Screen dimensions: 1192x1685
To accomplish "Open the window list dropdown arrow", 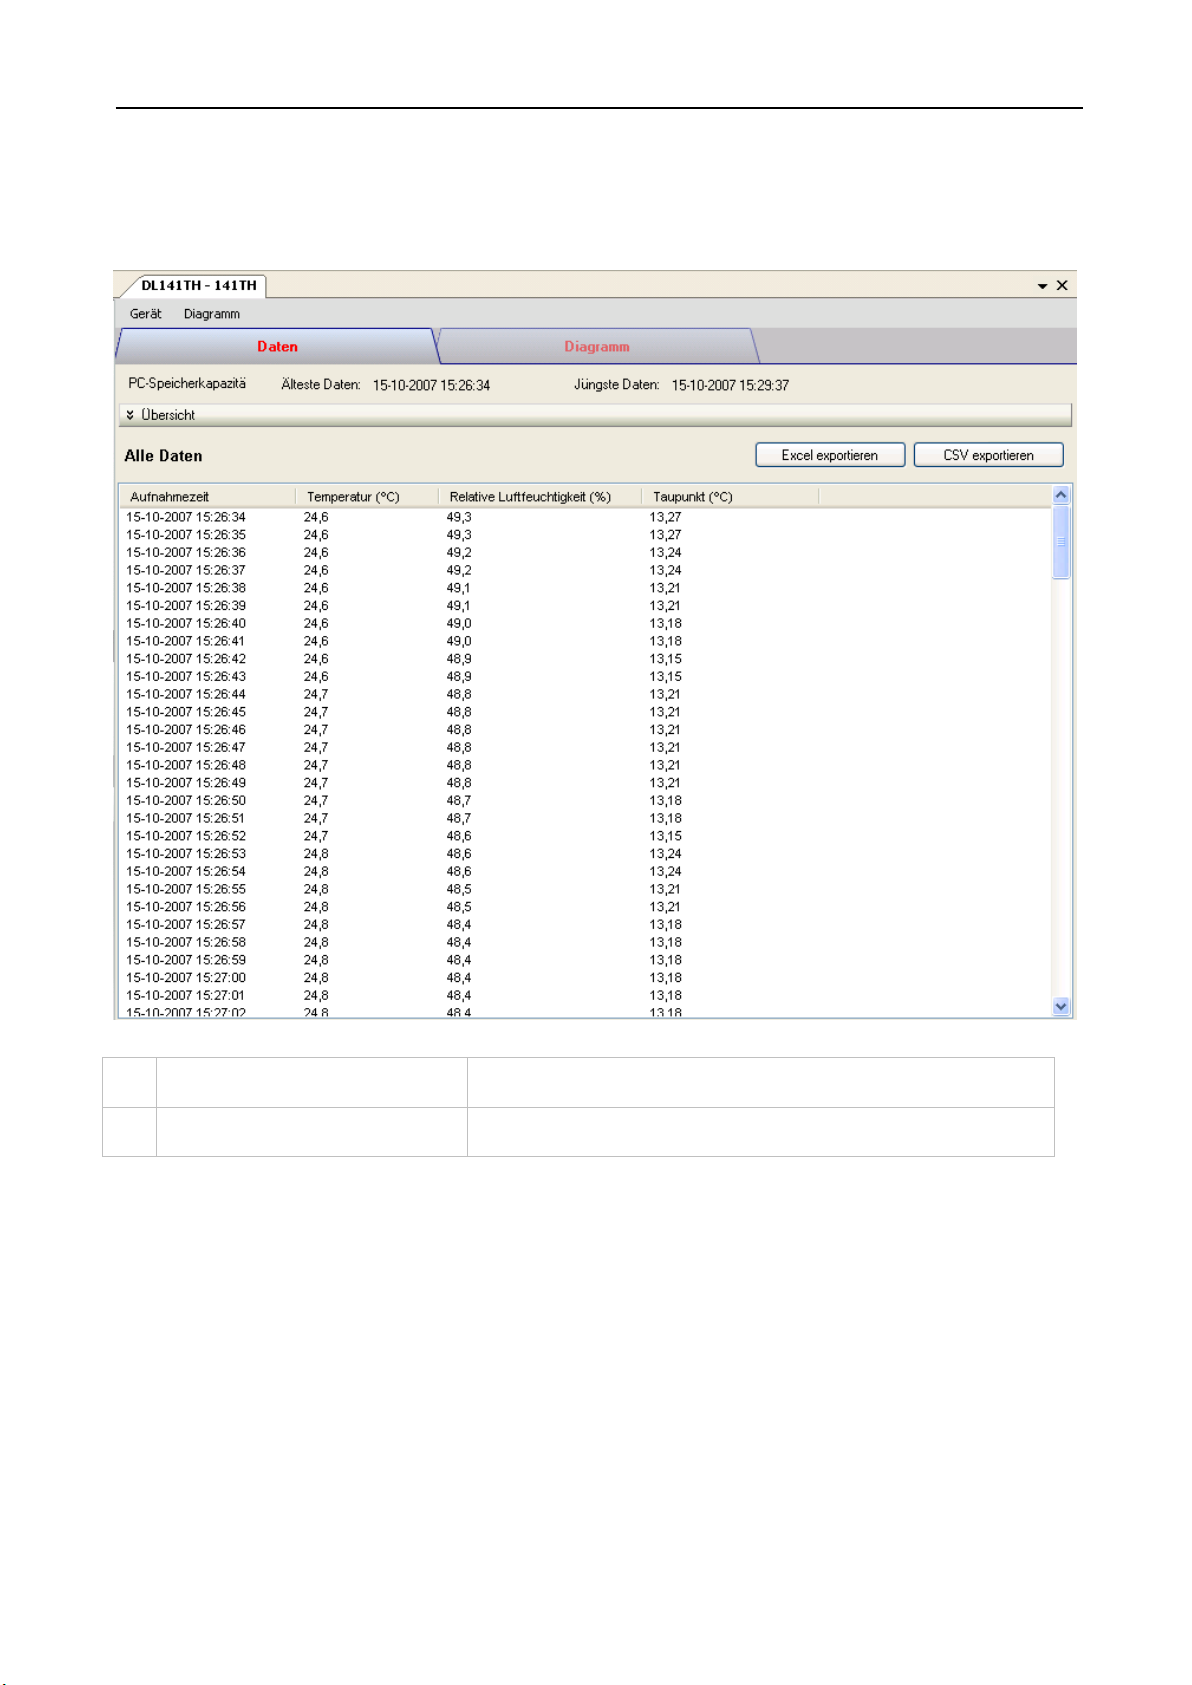I will 1042,286.
